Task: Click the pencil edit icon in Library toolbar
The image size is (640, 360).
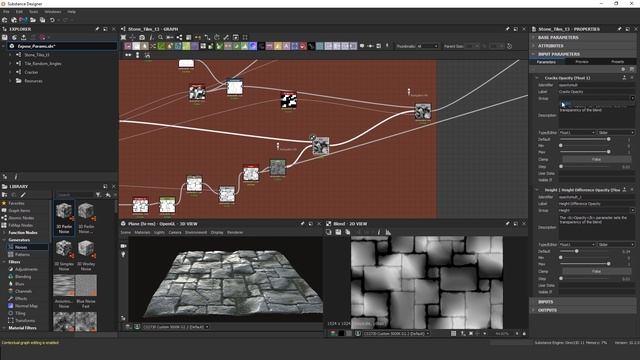Action: [x=23, y=195]
